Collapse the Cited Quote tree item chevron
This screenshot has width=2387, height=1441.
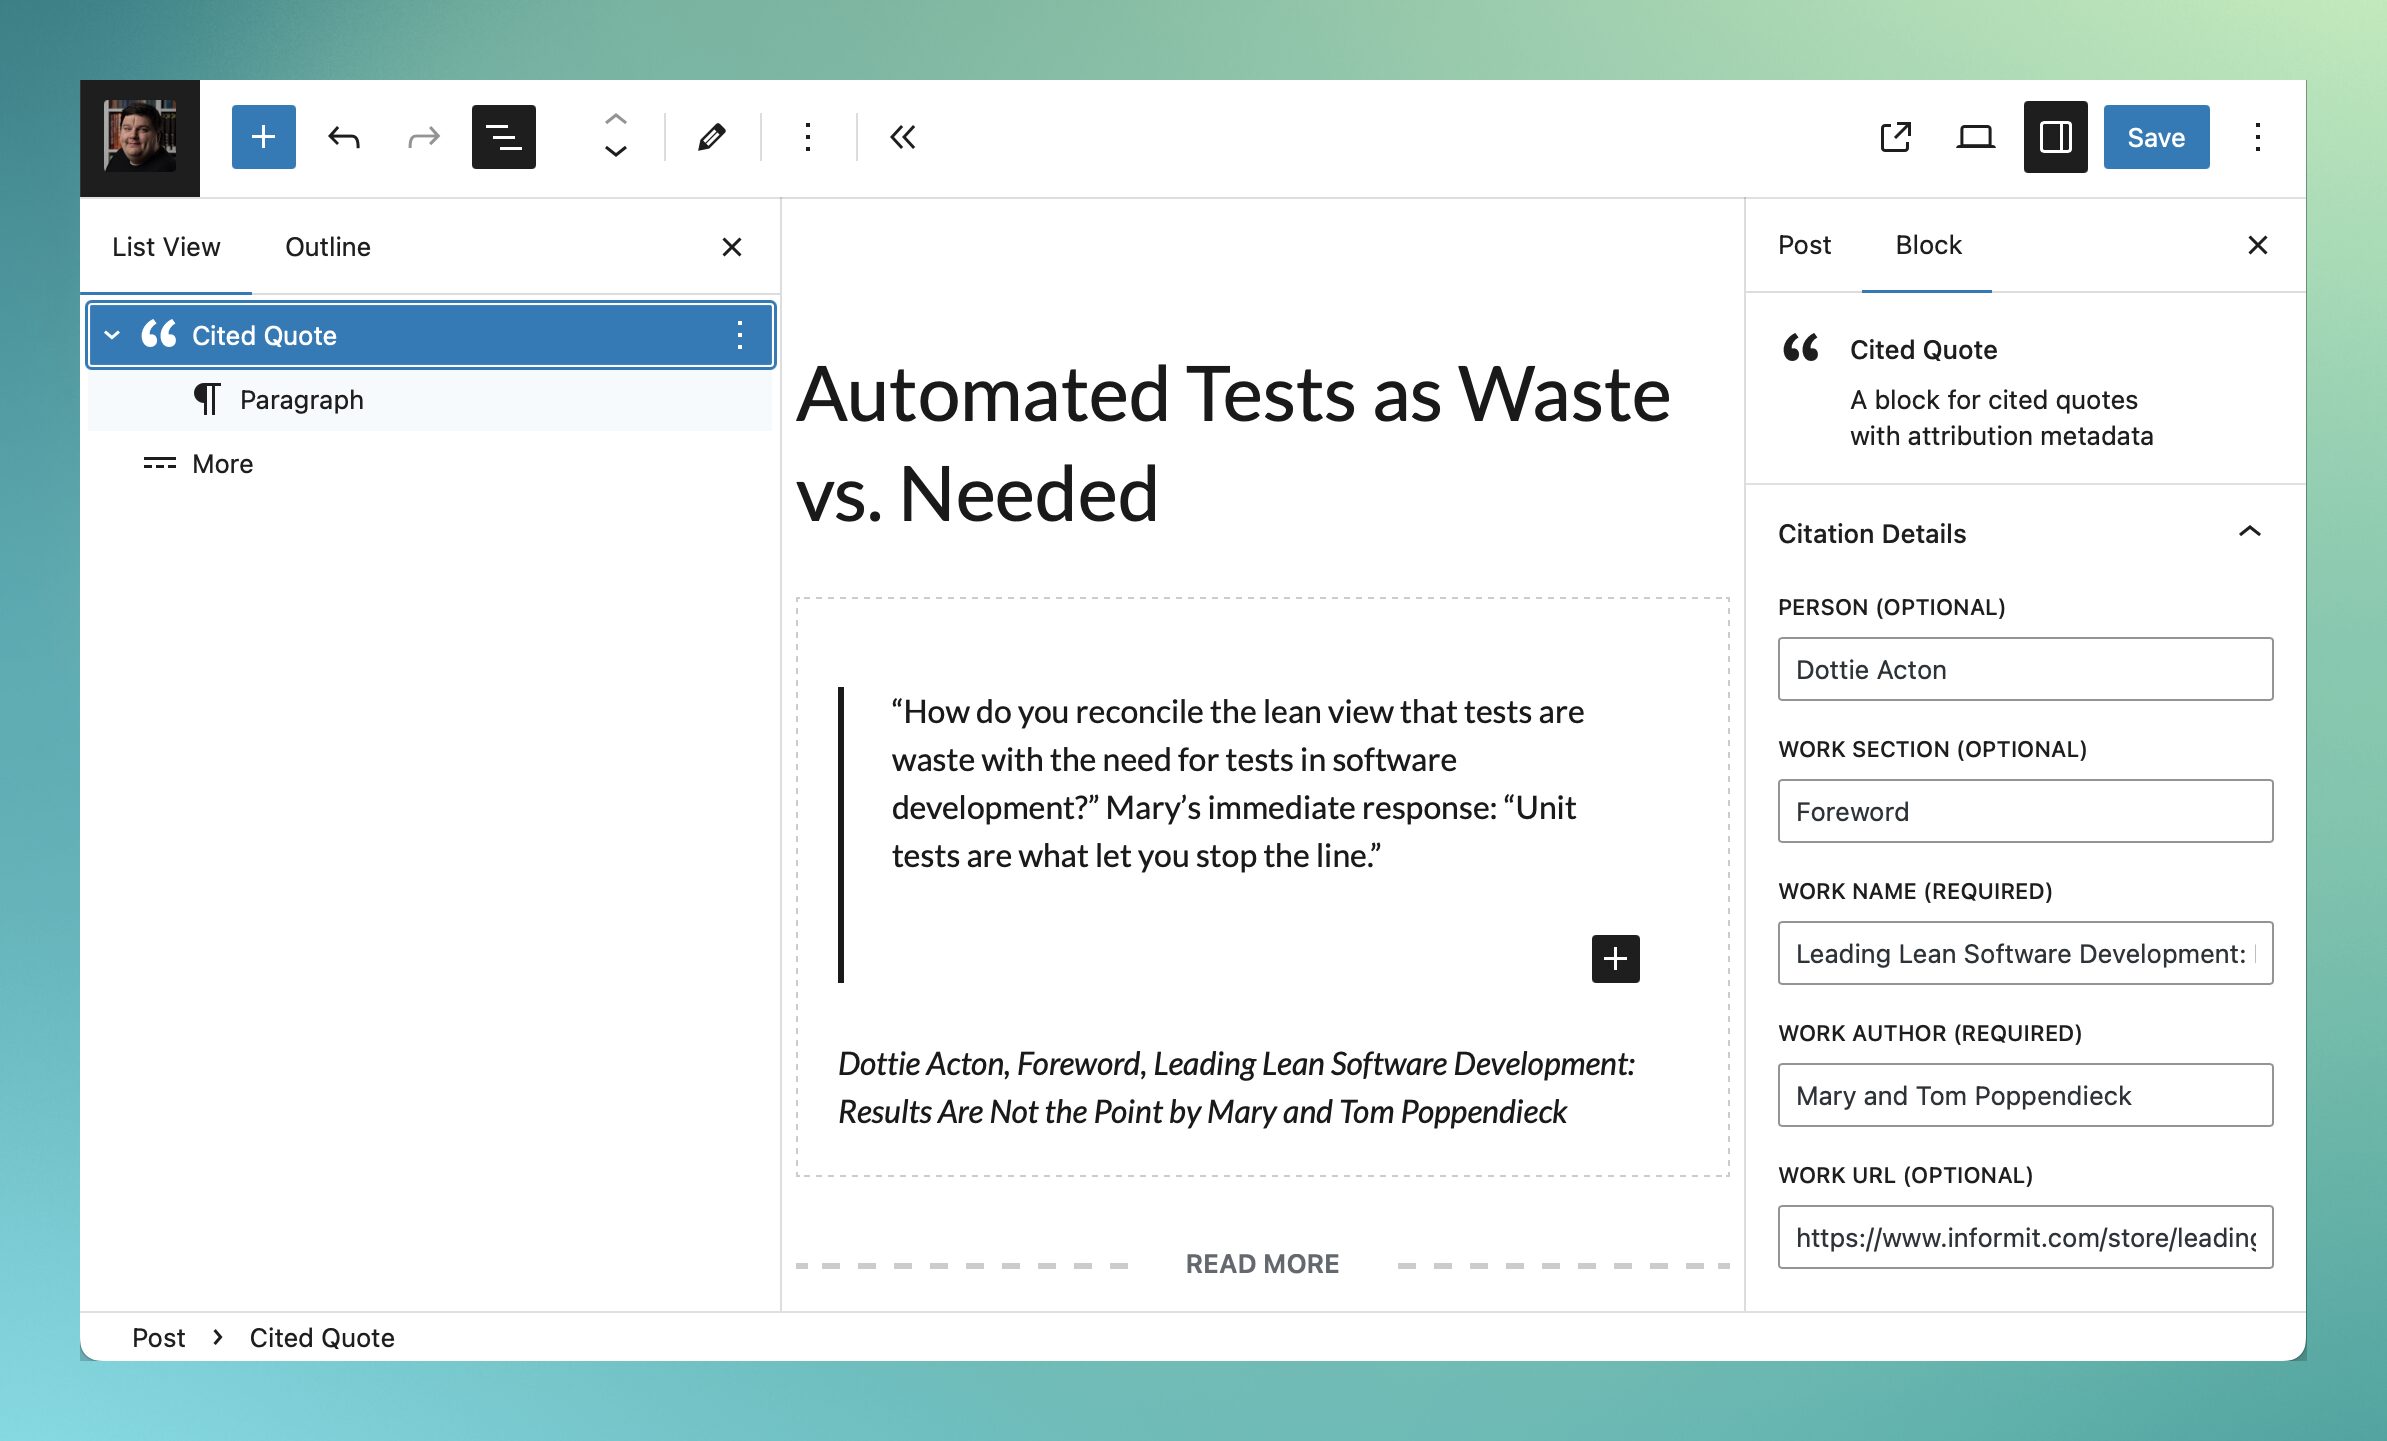pos(113,335)
